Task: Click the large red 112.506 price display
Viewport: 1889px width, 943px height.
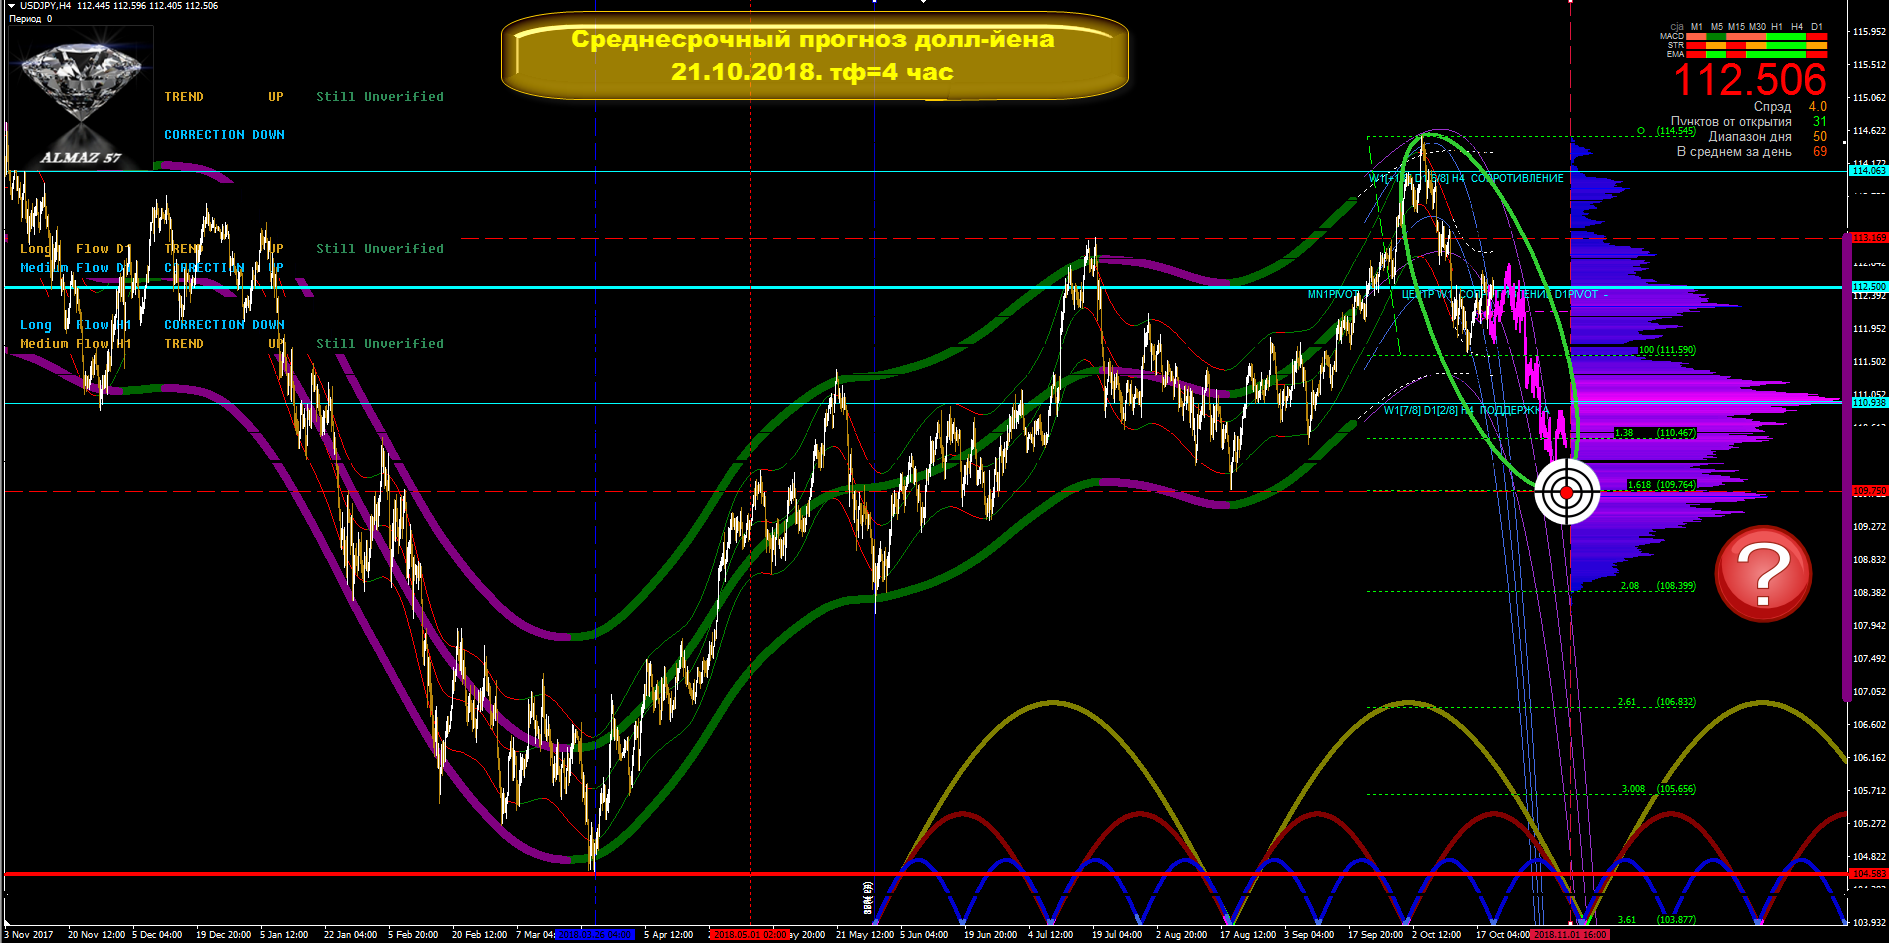Action: 1749,81
